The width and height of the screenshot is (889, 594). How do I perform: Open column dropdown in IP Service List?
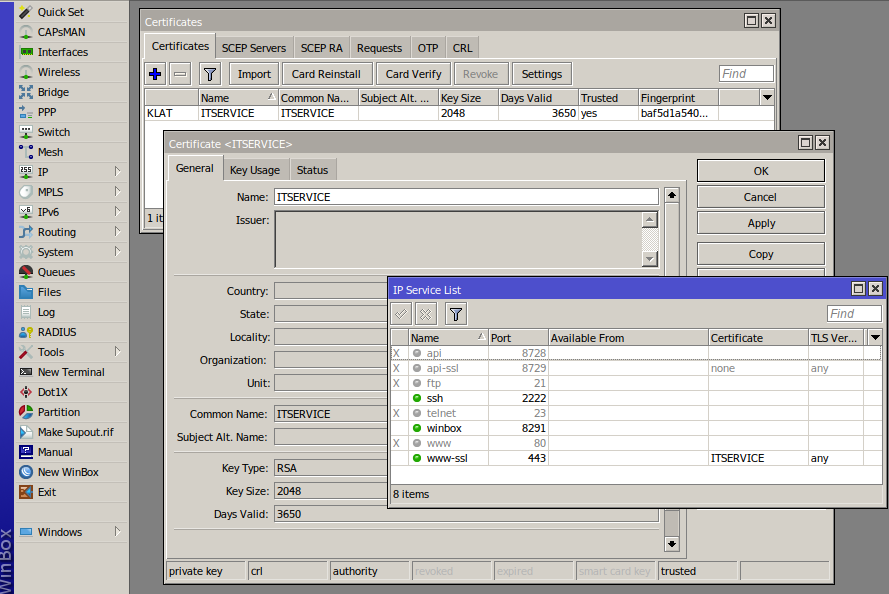coord(875,338)
